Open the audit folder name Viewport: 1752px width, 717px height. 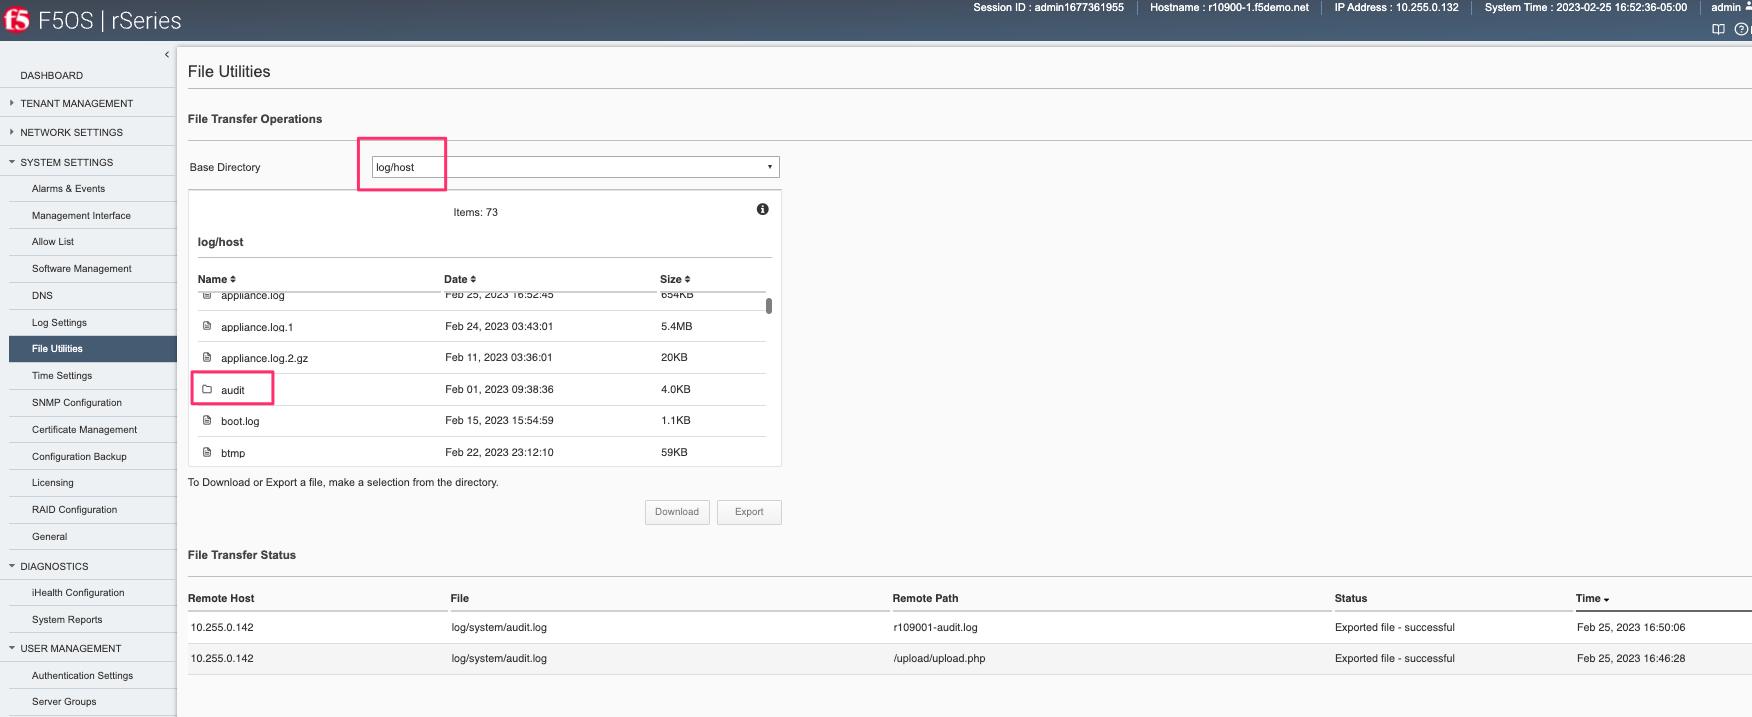232,390
